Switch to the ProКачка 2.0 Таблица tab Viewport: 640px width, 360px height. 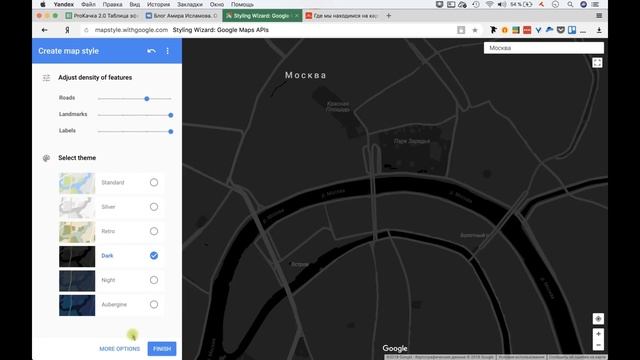pyautogui.click(x=102, y=16)
